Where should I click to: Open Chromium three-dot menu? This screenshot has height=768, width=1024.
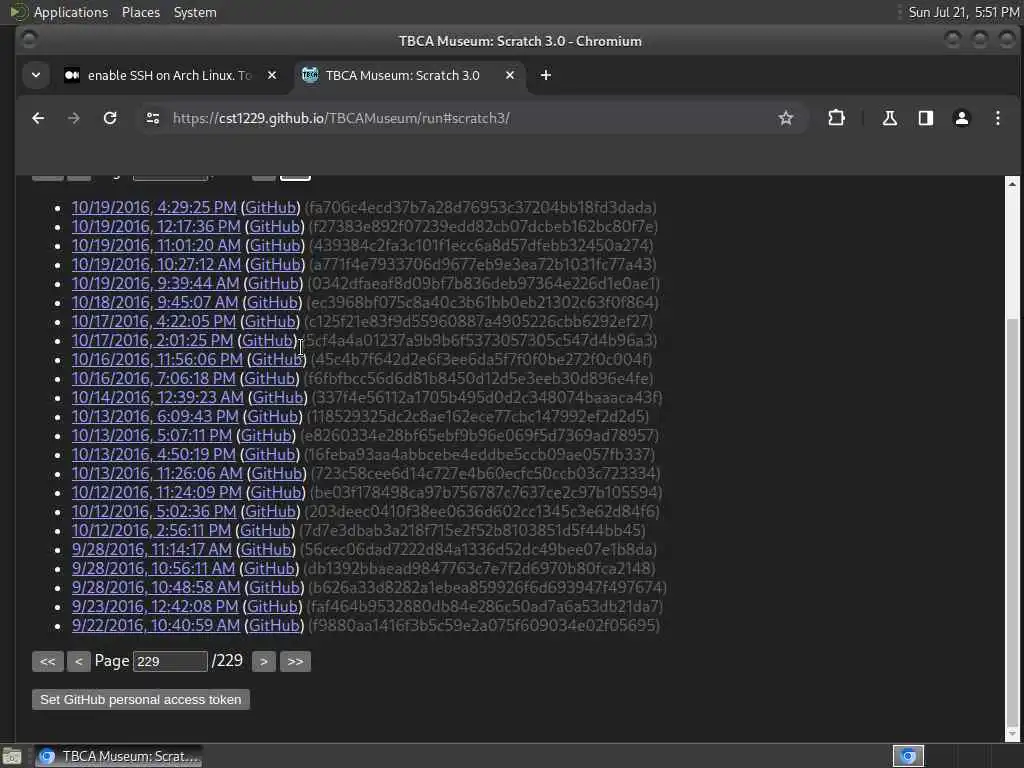[997, 118]
